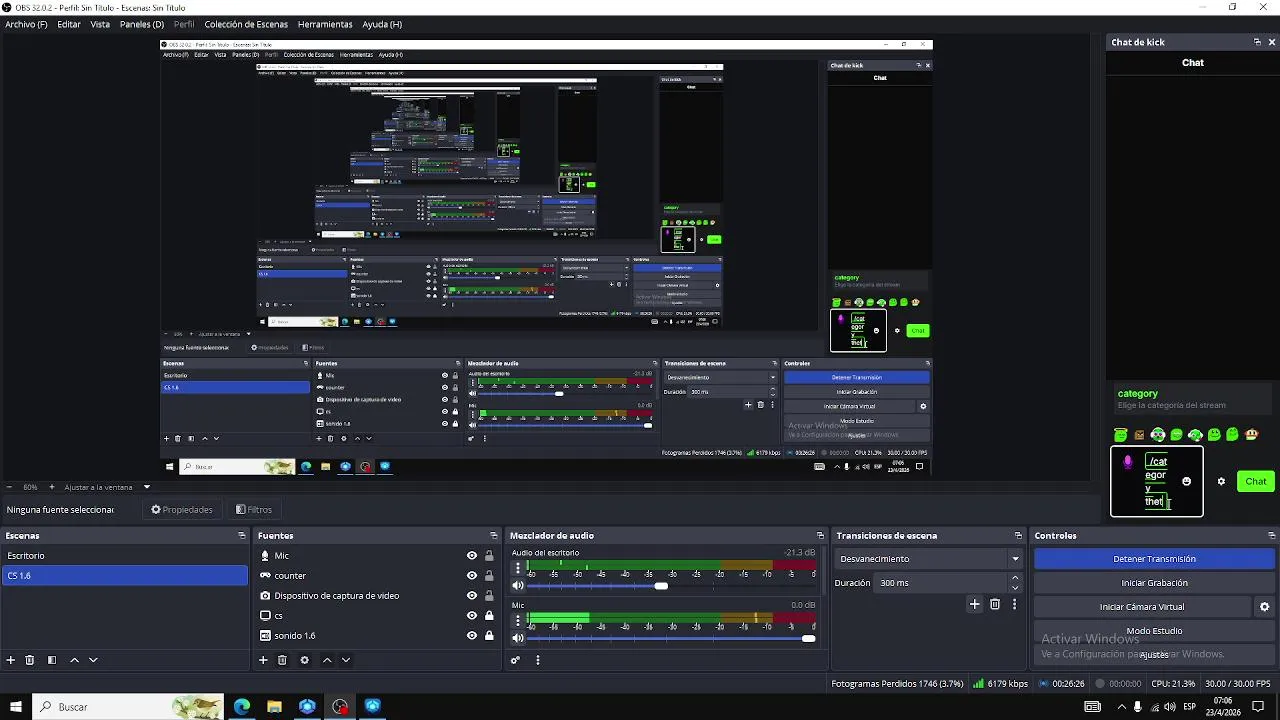1280x720 pixels.
Task: Mute the Mic audio channel
Action: point(518,638)
